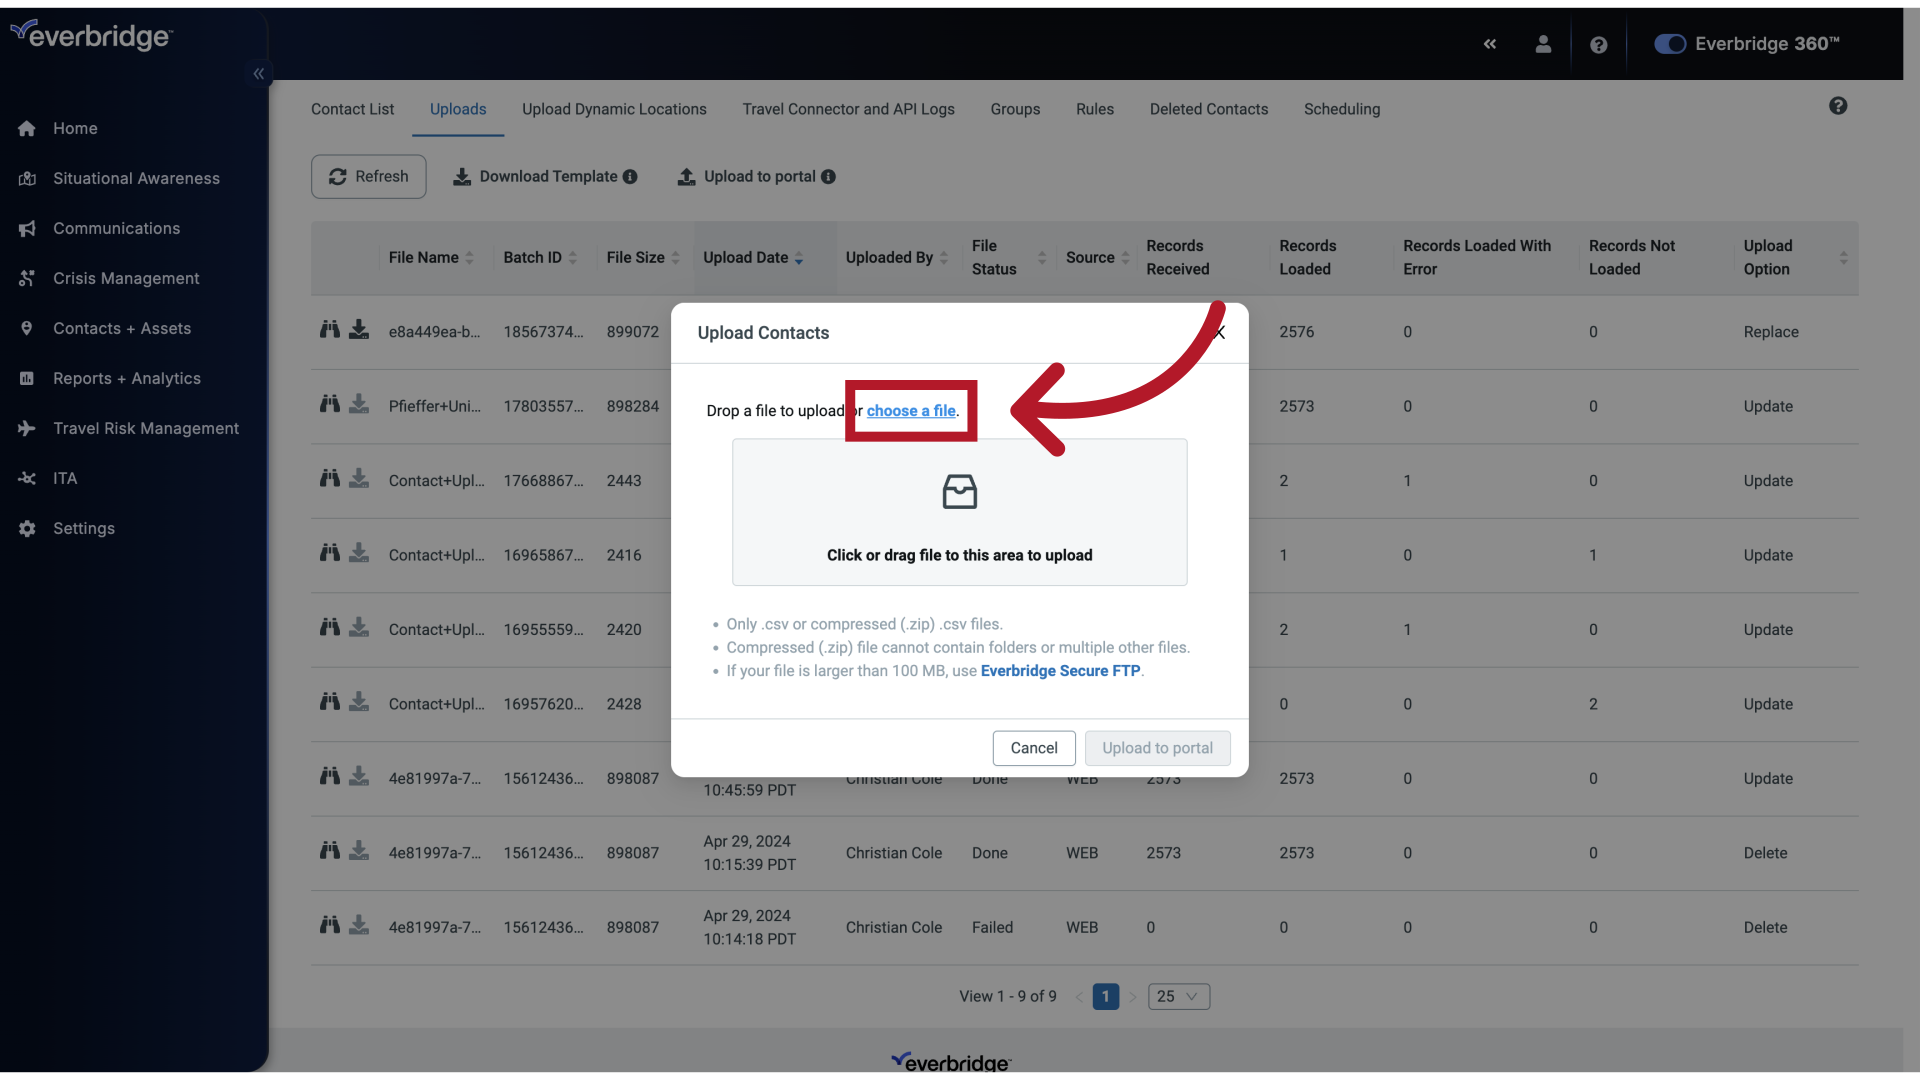Click the drag and drop file upload area
Viewport: 1920px width, 1080px height.
(959, 512)
